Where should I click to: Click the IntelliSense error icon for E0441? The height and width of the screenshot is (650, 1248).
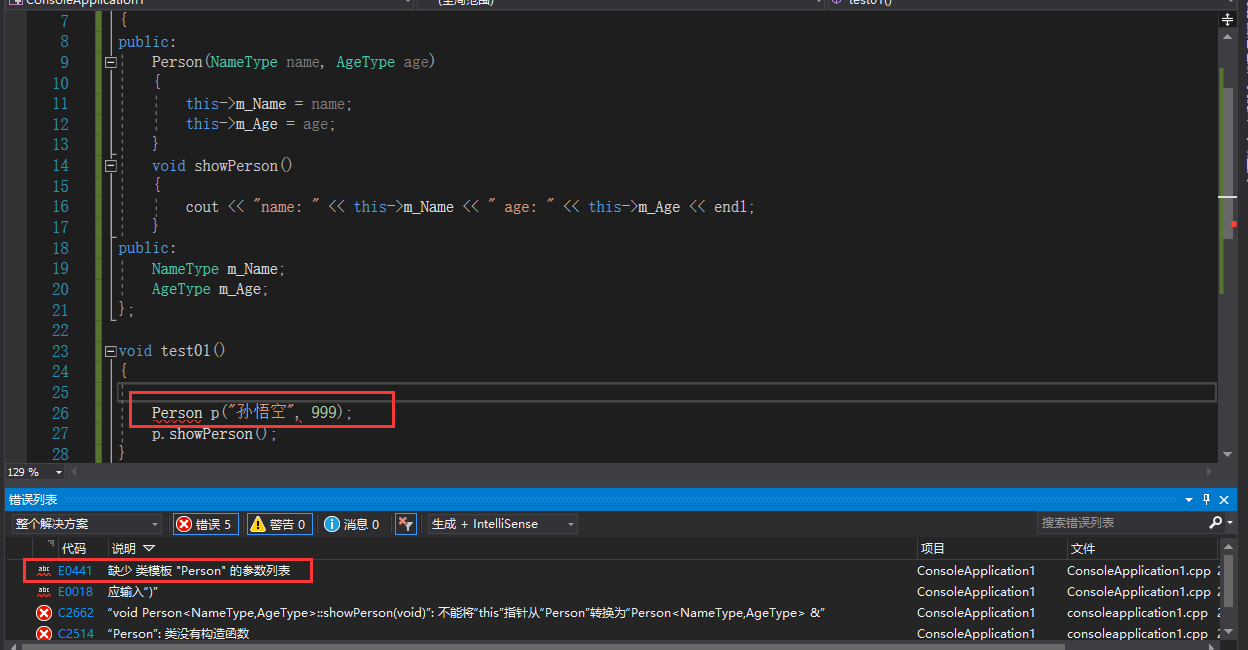[43, 571]
